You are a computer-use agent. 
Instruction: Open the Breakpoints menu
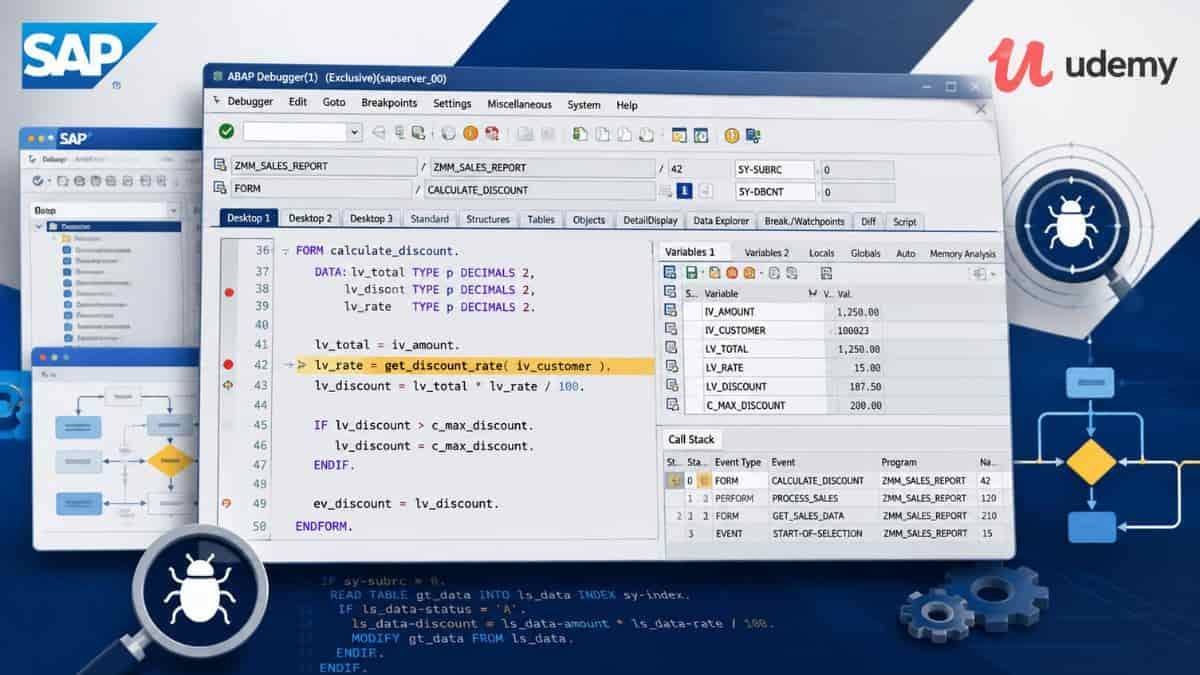389,103
